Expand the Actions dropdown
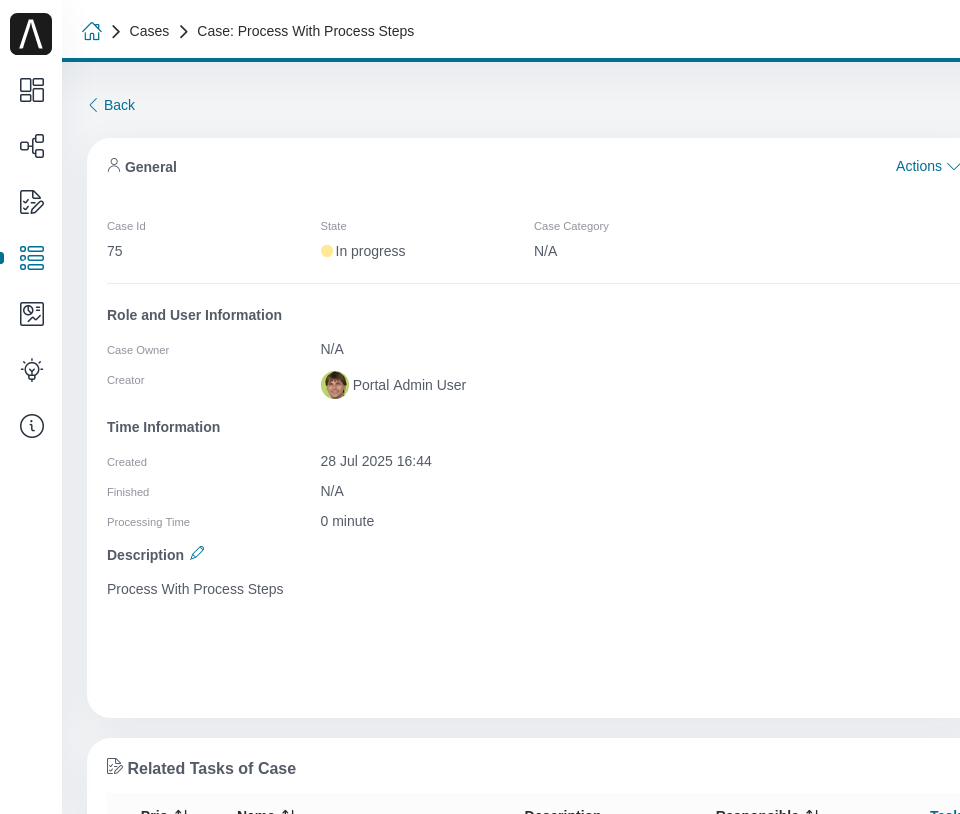Screen dimensions: 960x814 coord(926,166)
